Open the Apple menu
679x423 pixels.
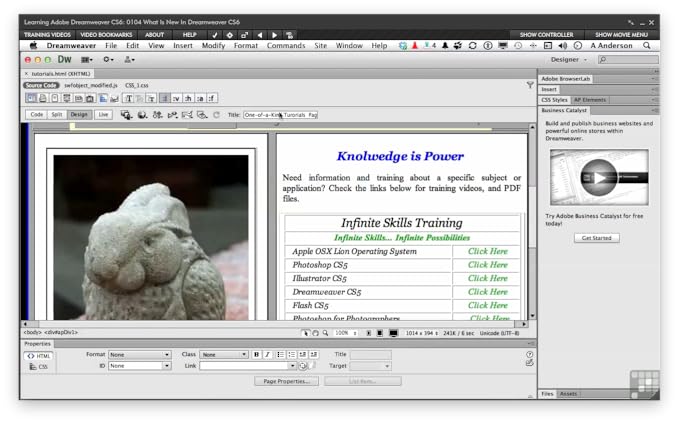pyautogui.click(x=33, y=45)
